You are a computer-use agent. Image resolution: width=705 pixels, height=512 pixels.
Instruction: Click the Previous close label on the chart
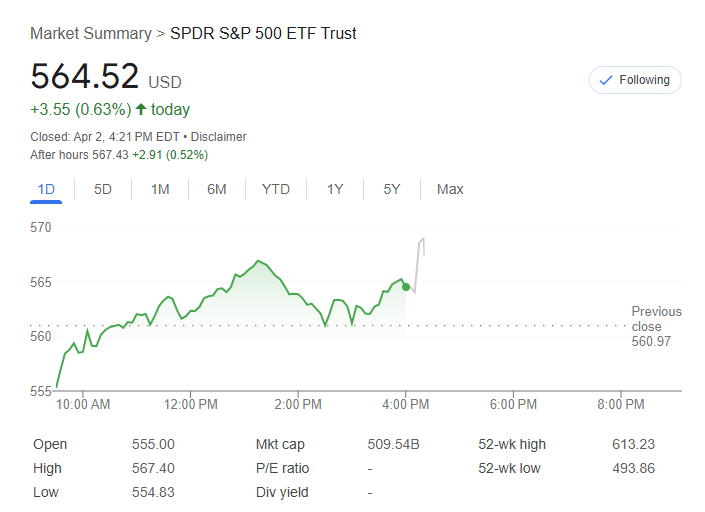(x=656, y=319)
